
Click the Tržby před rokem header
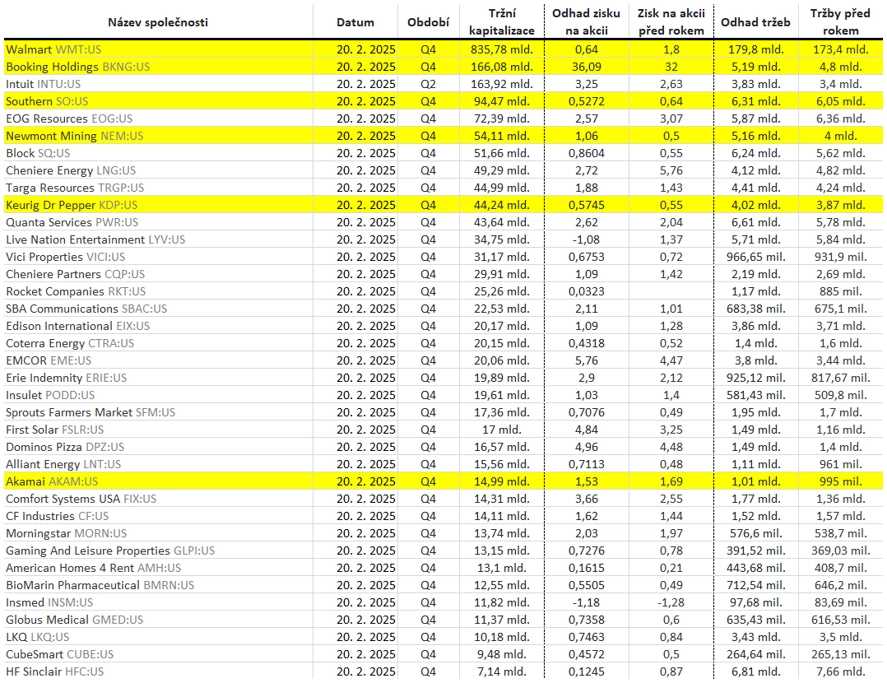pos(841,22)
